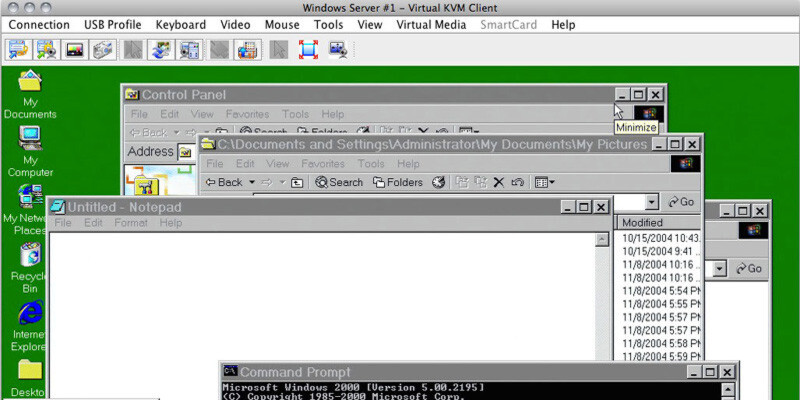Open Format menu in Notepad
The width and height of the screenshot is (800, 400).
[131, 223]
